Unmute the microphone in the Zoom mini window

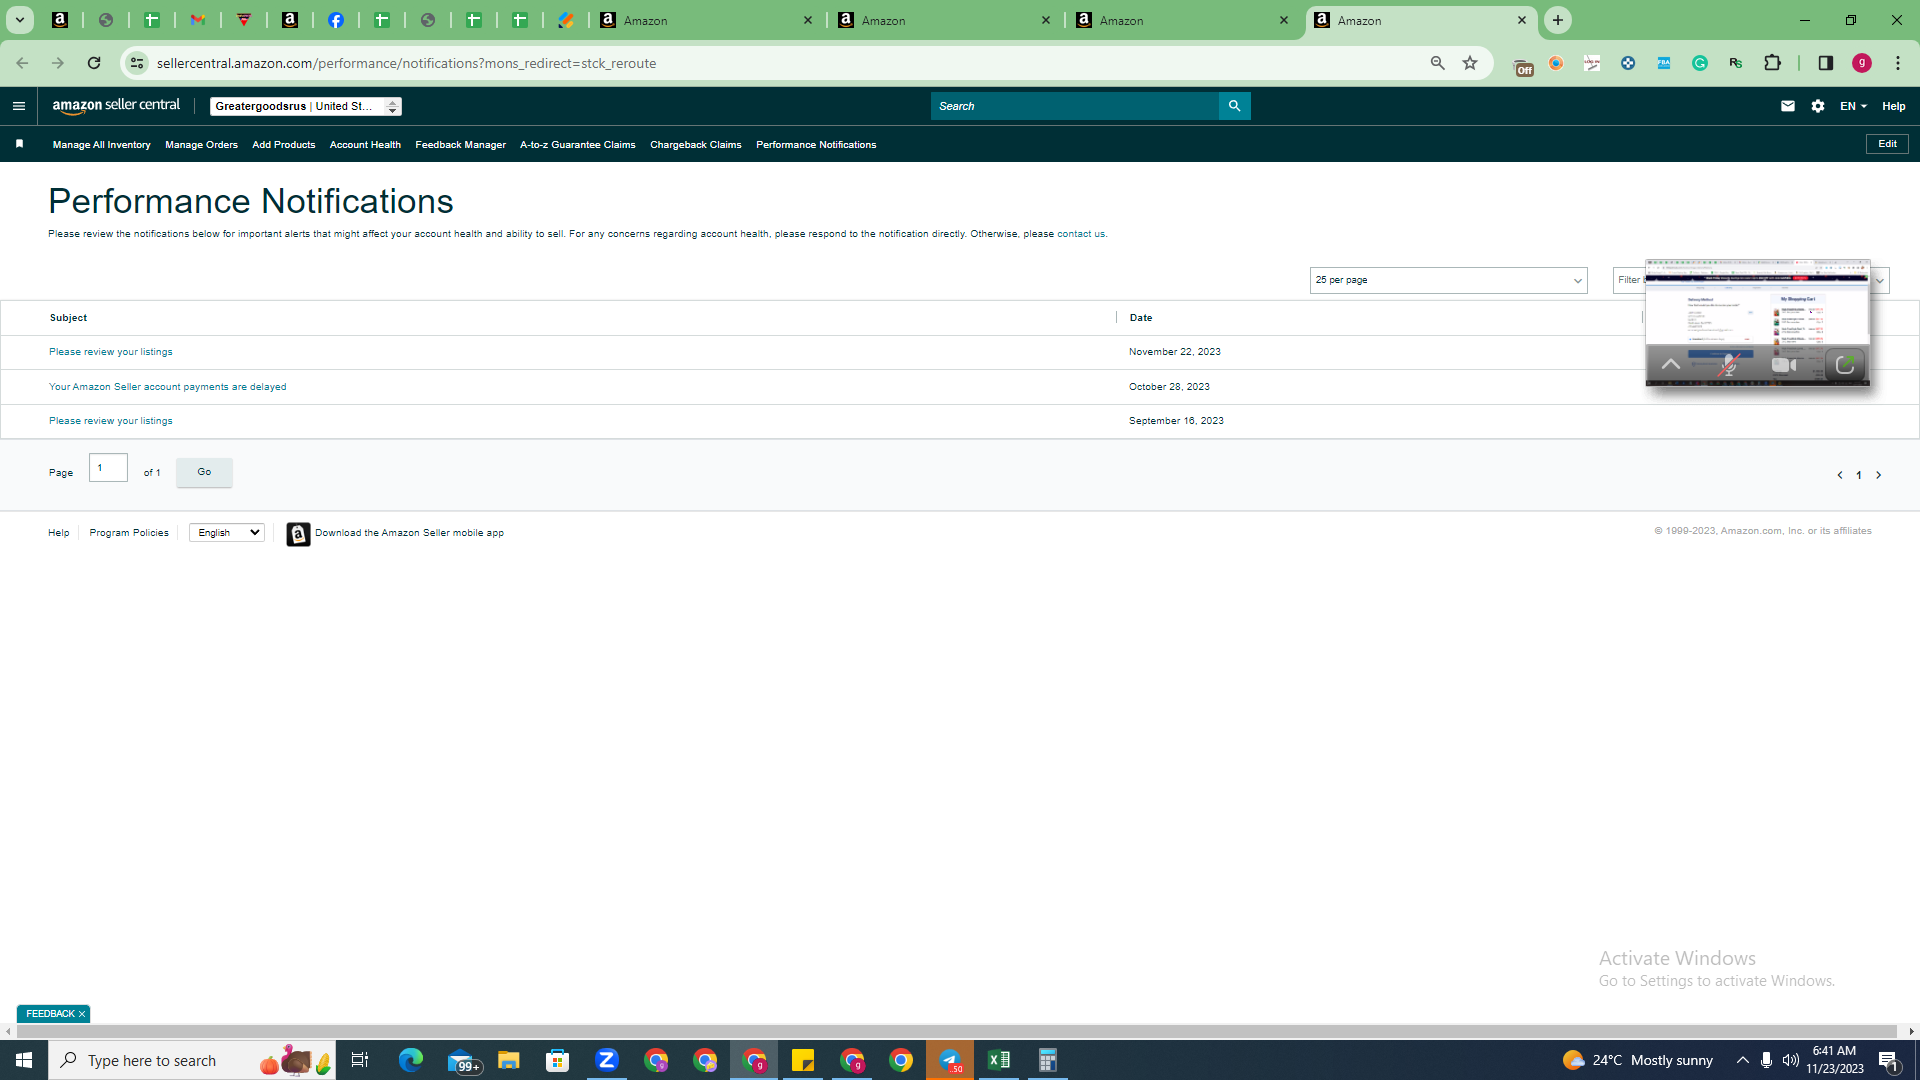[x=1728, y=365]
